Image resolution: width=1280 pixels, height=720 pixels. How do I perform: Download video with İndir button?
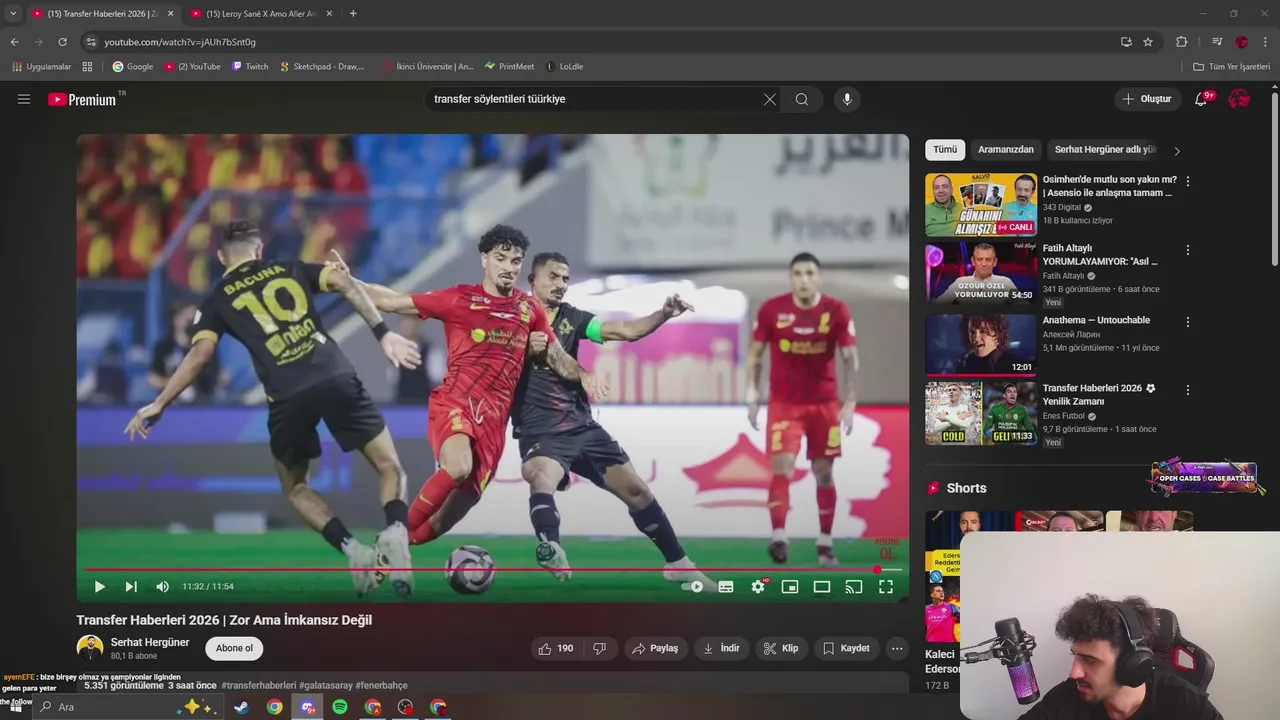[x=721, y=648]
